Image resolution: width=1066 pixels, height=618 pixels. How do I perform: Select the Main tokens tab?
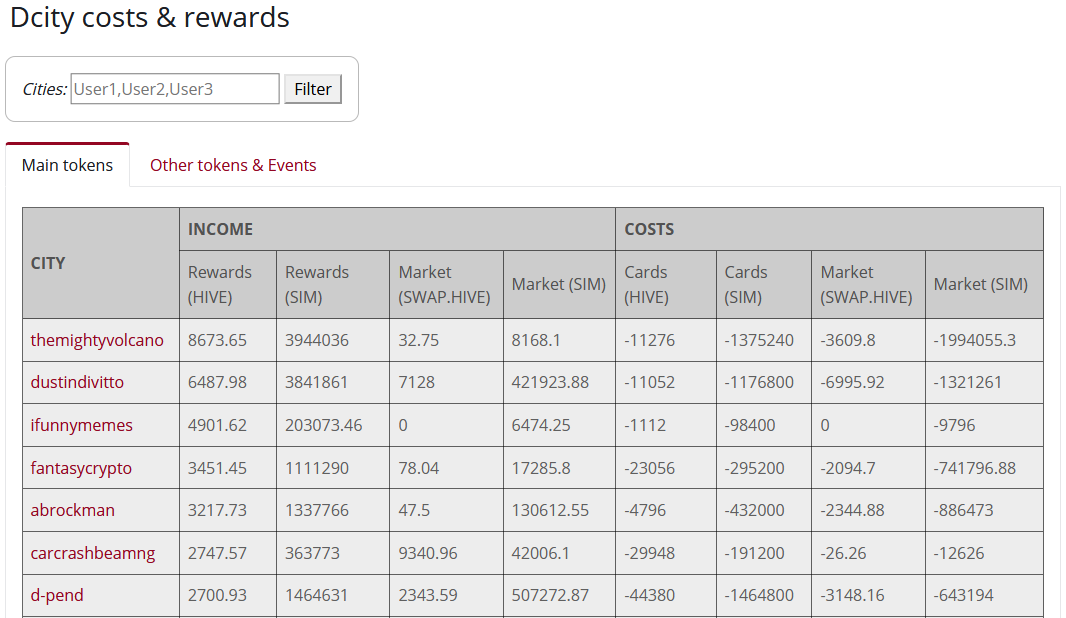tap(67, 165)
